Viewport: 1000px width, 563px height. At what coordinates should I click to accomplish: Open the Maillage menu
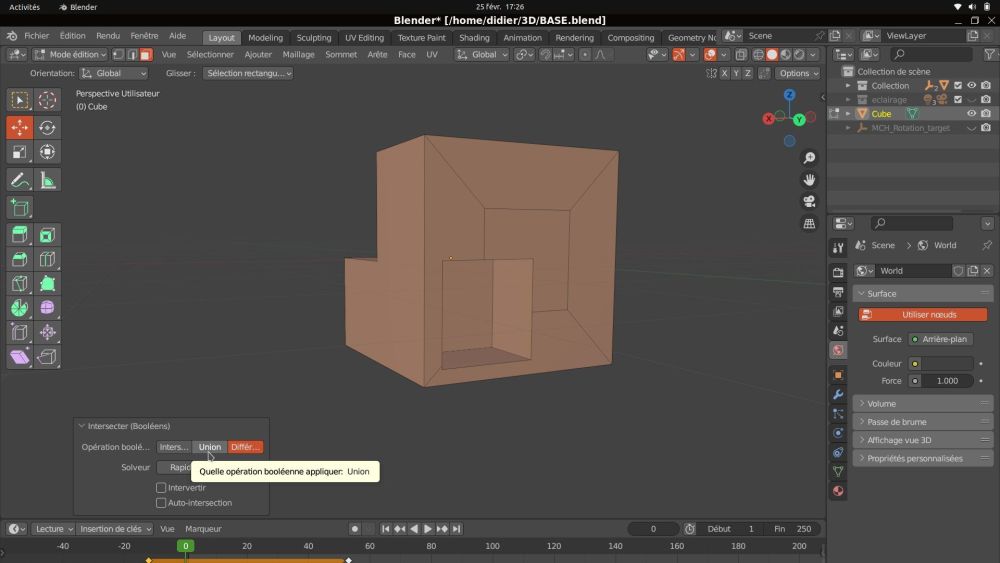click(x=298, y=55)
